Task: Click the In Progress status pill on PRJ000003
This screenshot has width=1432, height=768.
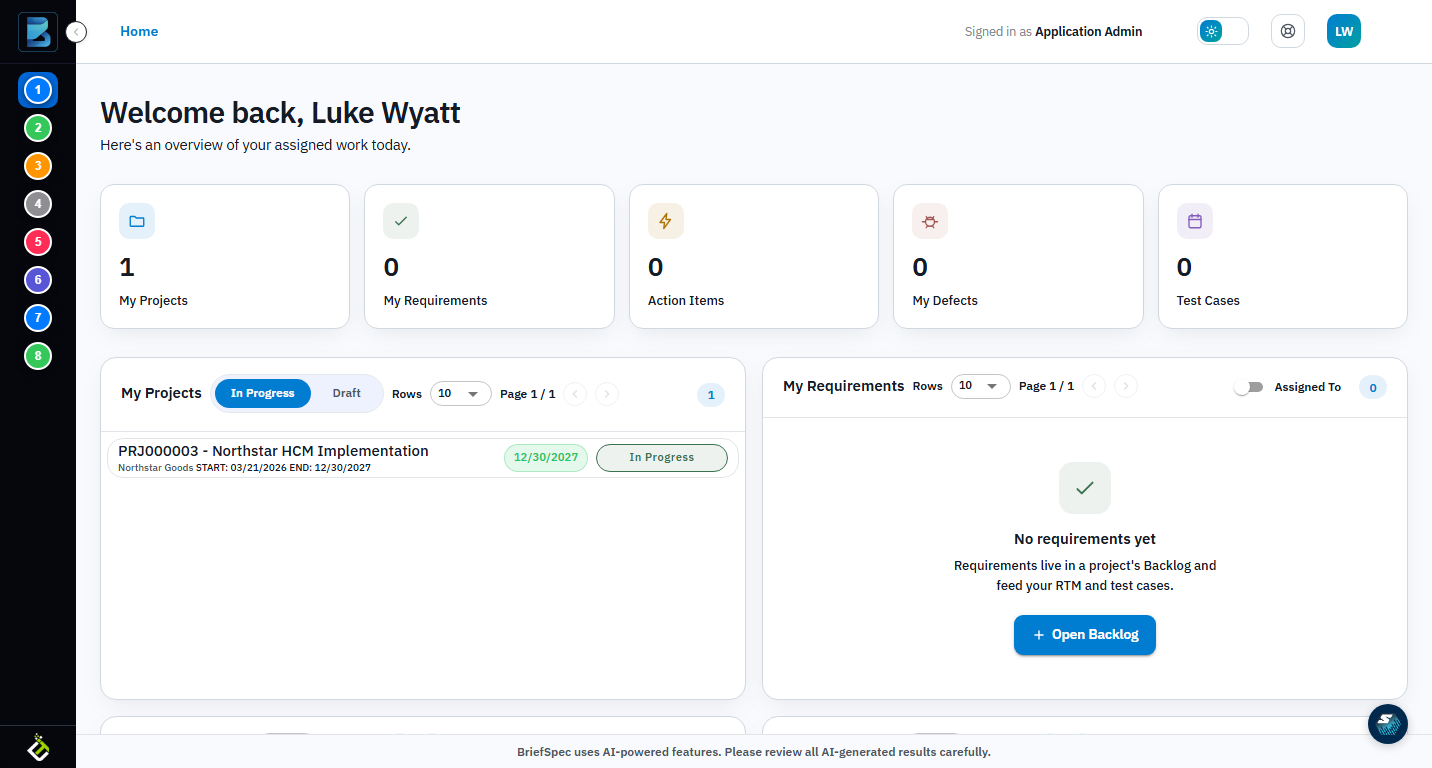Action: (x=662, y=458)
